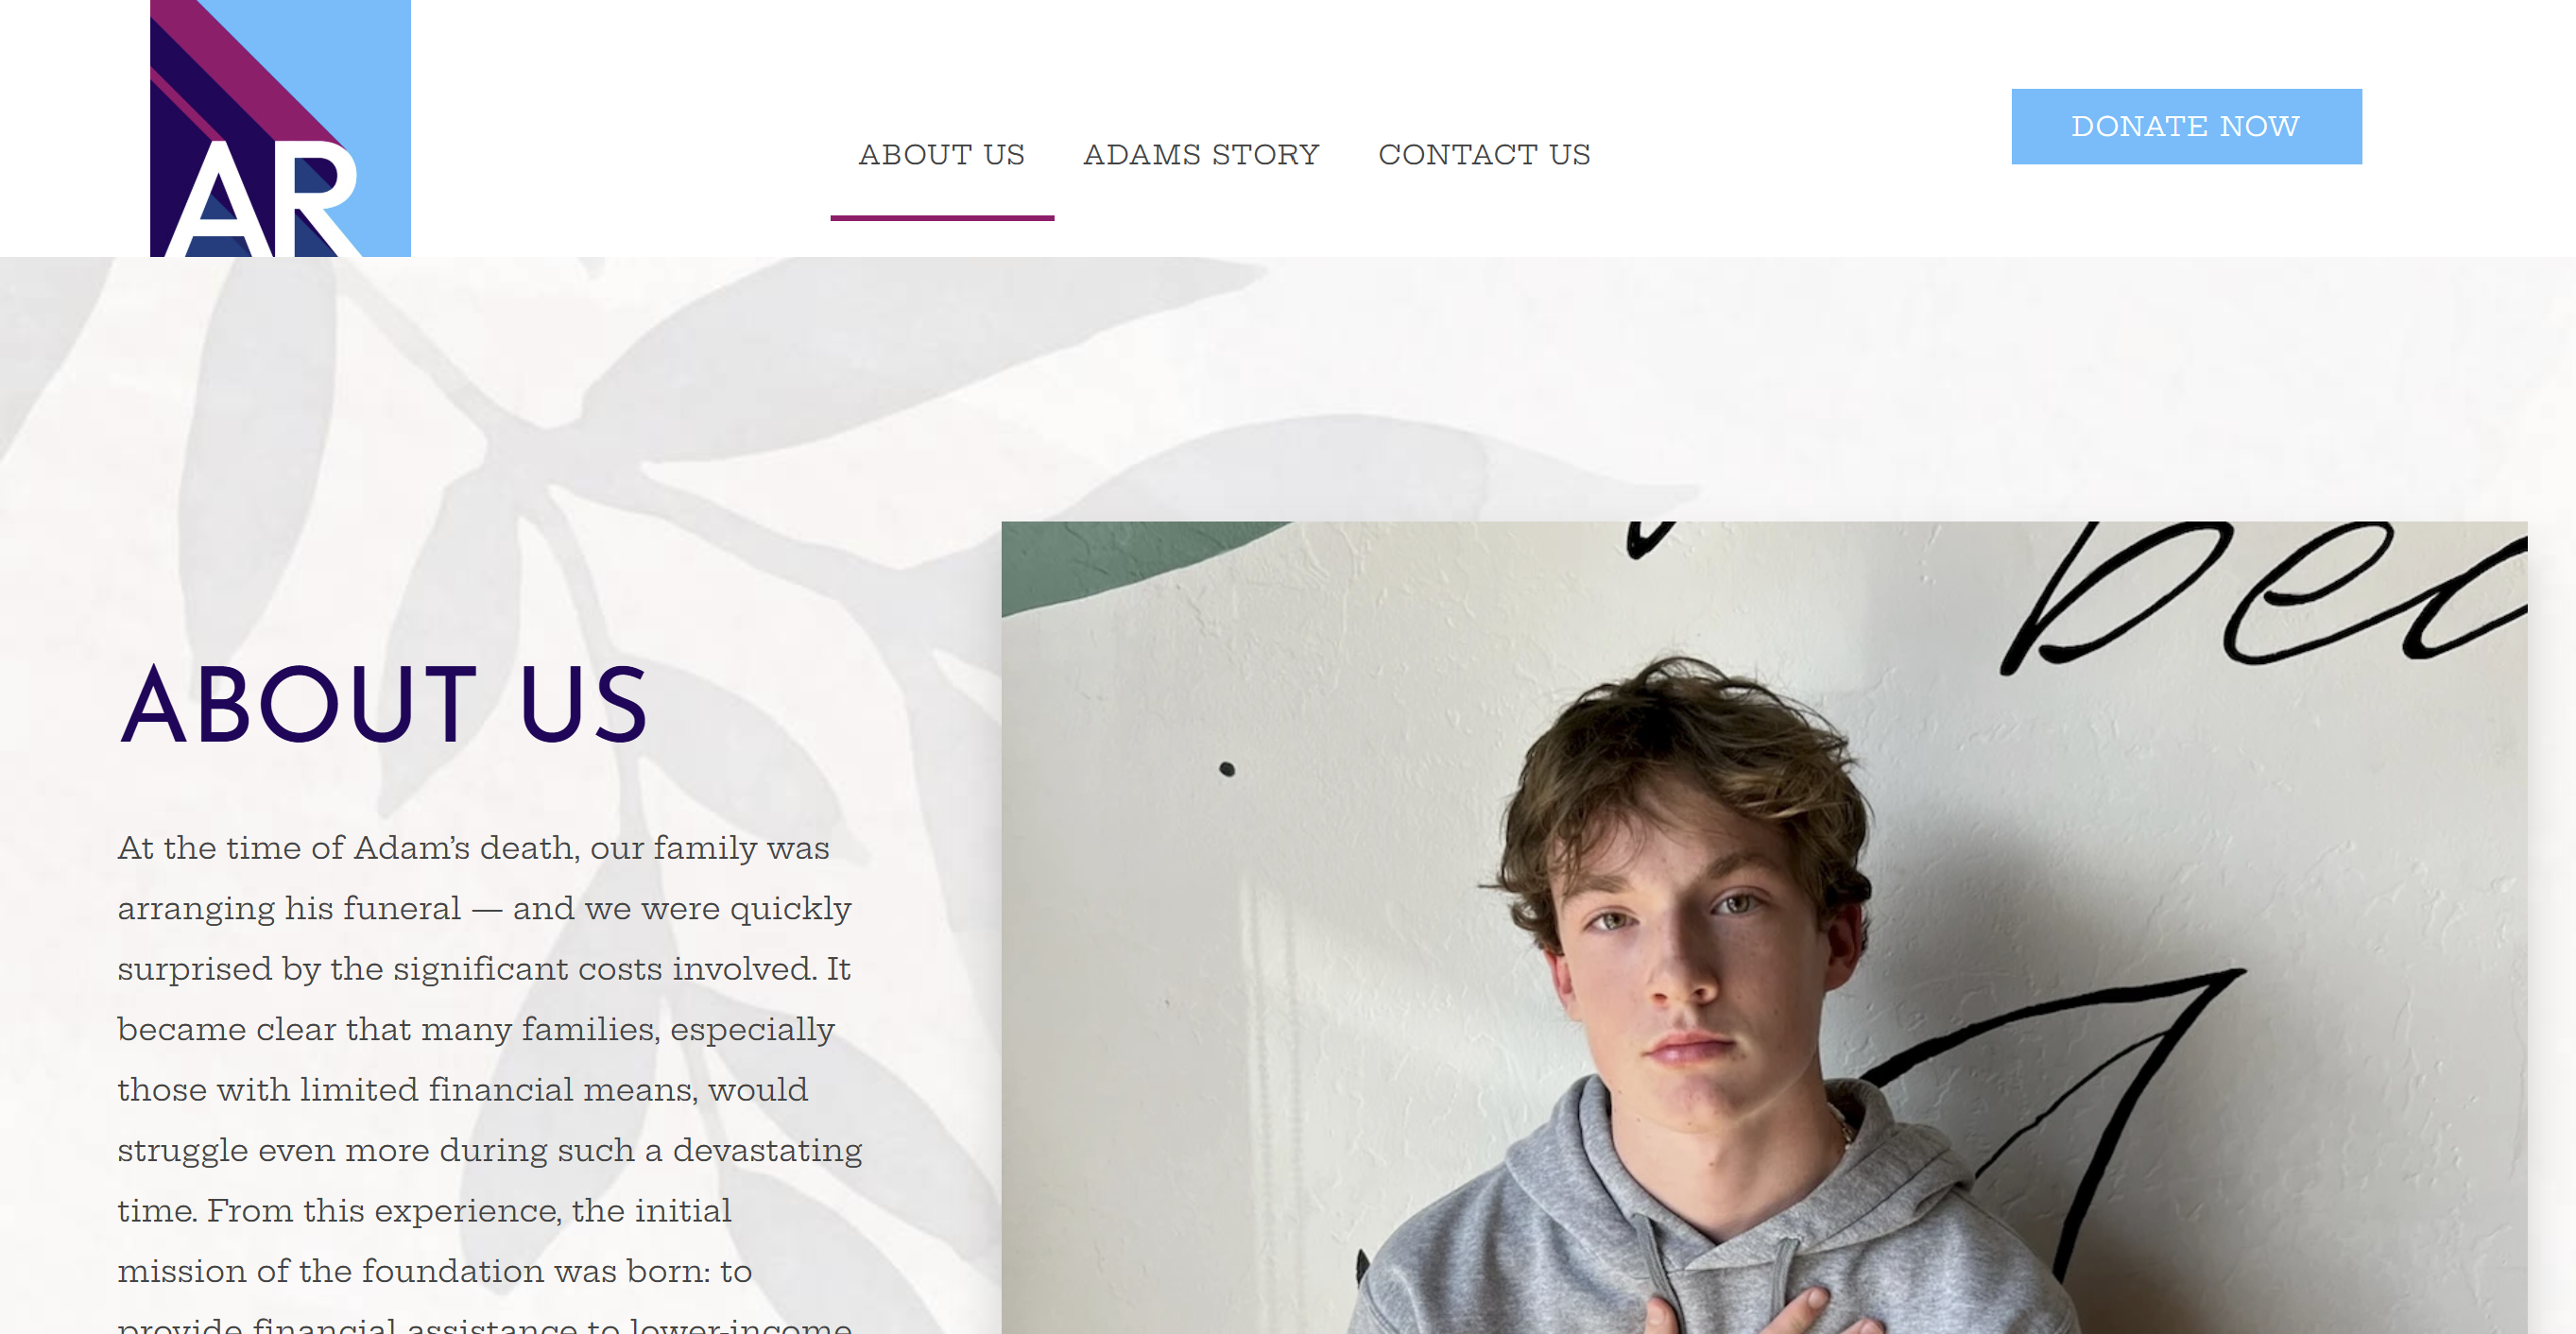Click the purple underline beneath About Us tab
Viewport: 2576px width, 1334px height.
(942, 217)
